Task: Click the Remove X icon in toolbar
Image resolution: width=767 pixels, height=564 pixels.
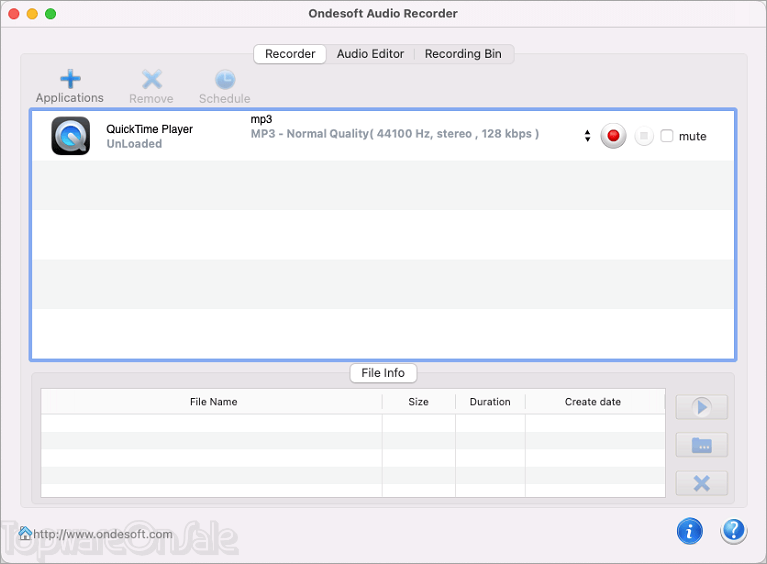Action: coord(152,79)
